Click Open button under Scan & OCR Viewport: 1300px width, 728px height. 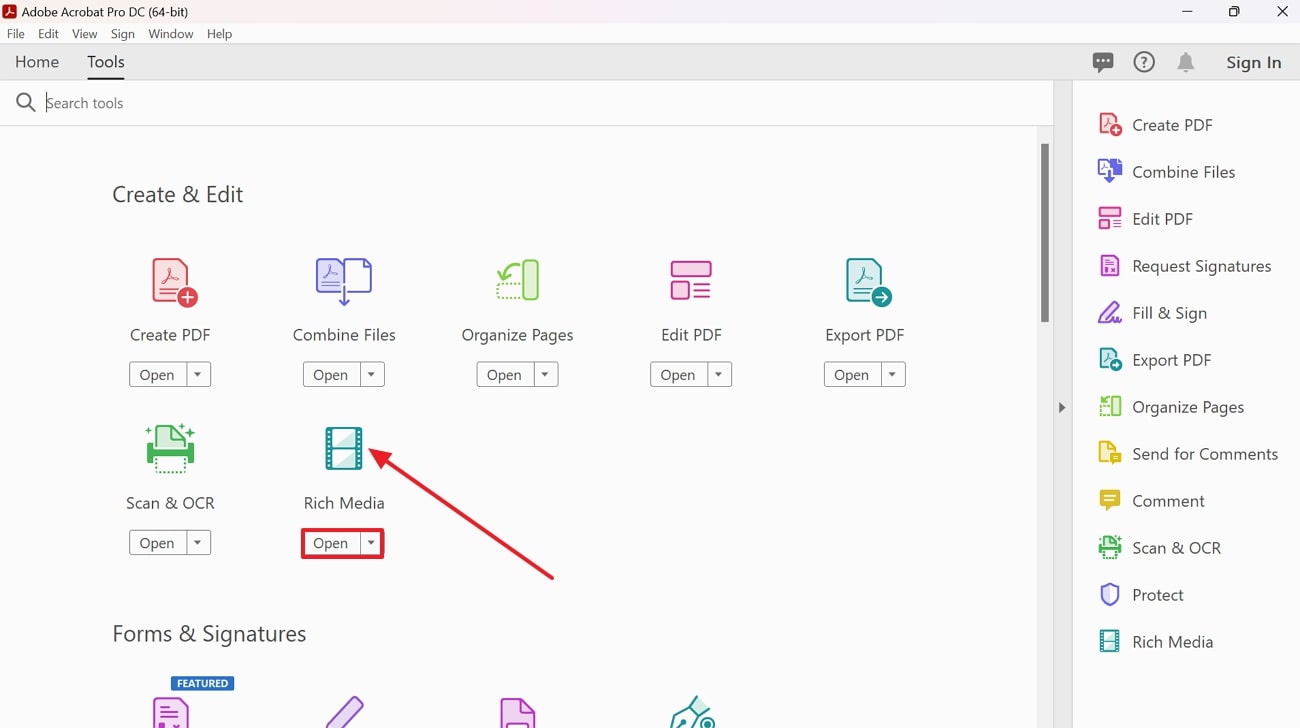[x=157, y=543]
